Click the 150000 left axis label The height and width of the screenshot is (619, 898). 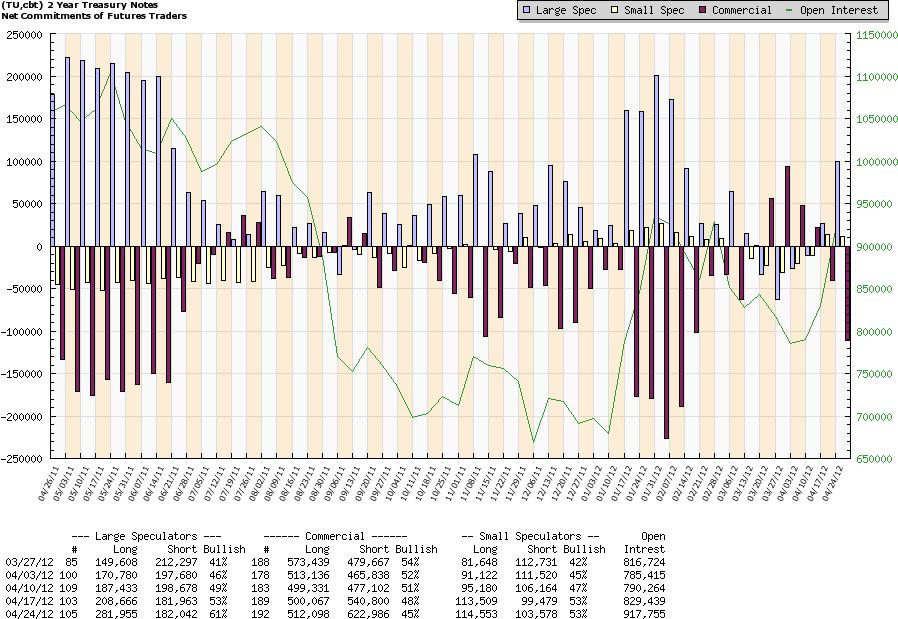[x=25, y=120]
